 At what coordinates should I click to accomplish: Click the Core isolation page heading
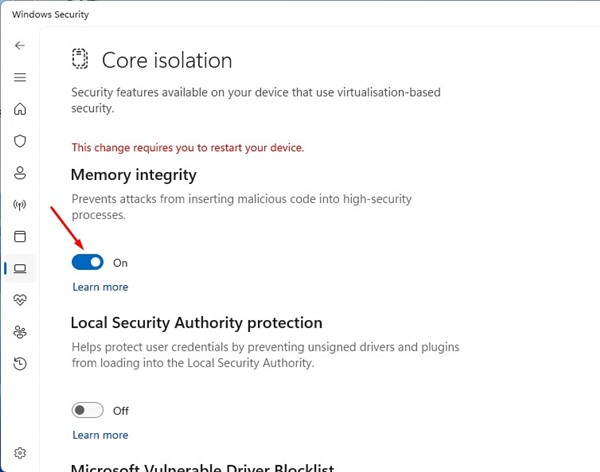click(167, 60)
